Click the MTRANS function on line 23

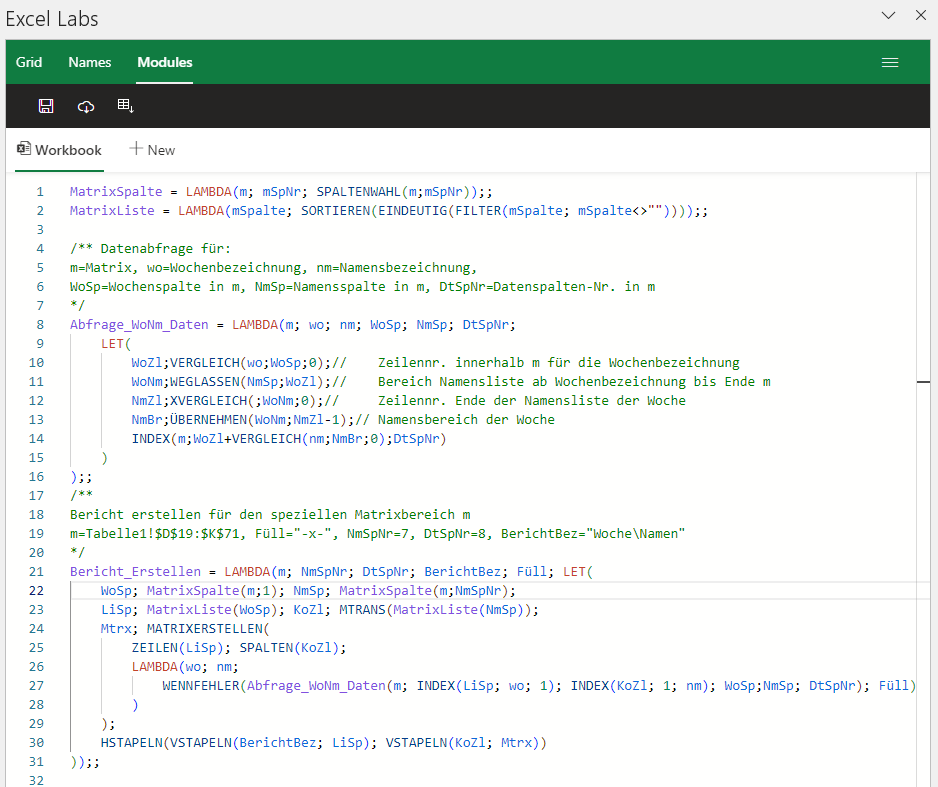click(363, 610)
